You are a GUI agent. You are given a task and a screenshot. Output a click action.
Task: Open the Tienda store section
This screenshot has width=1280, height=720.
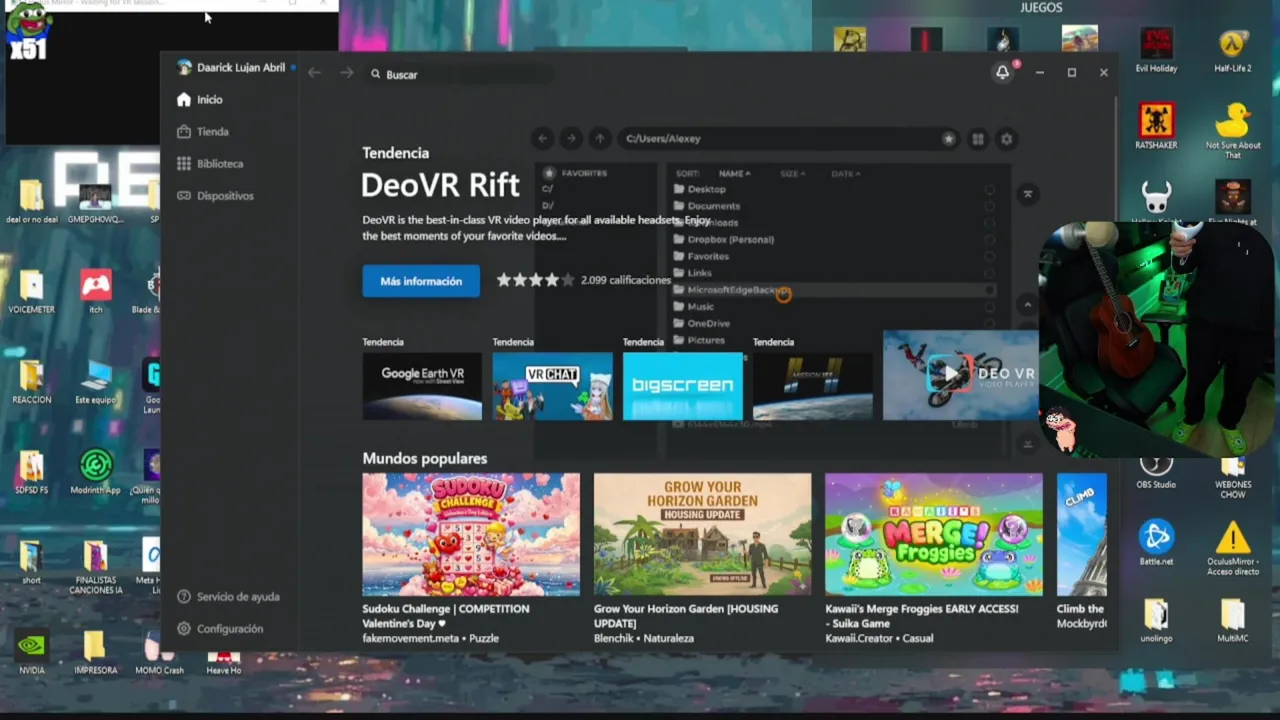(x=203, y=132)
